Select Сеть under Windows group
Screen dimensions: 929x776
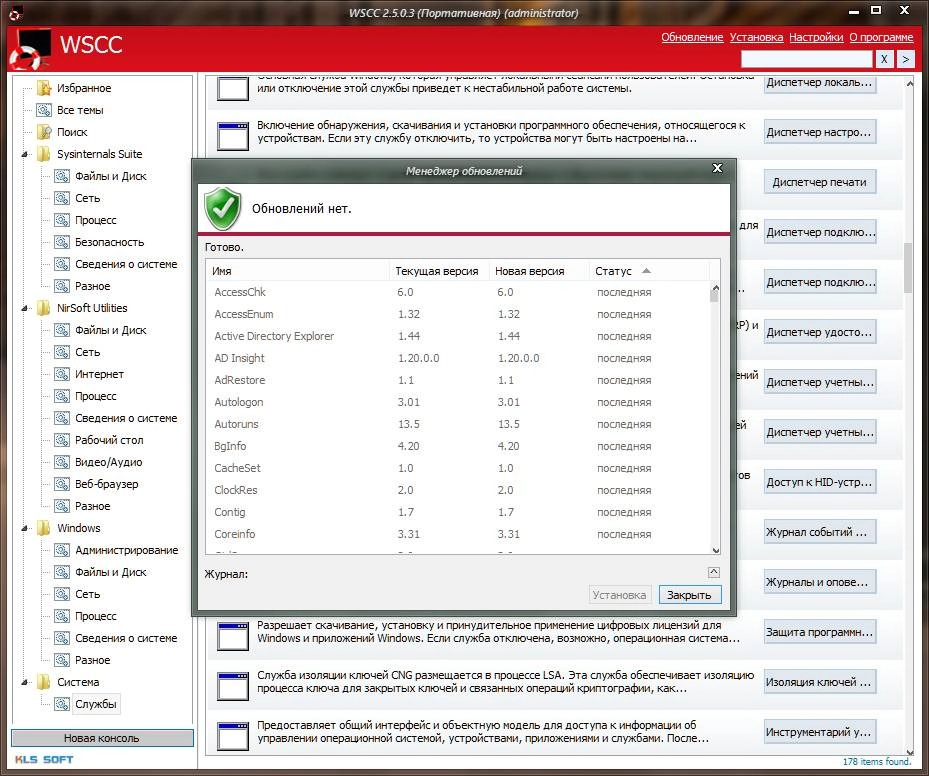click(88, 594)
